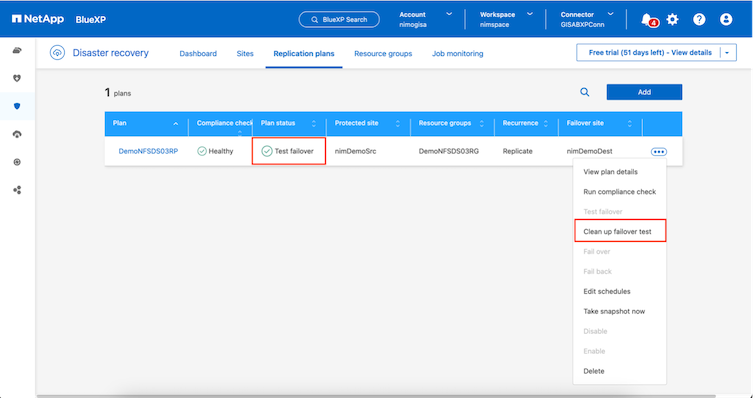This screenshot has height=400, width=755.
Task: Switch to the Dashboard tab
Action: click(x=198, y=53)
